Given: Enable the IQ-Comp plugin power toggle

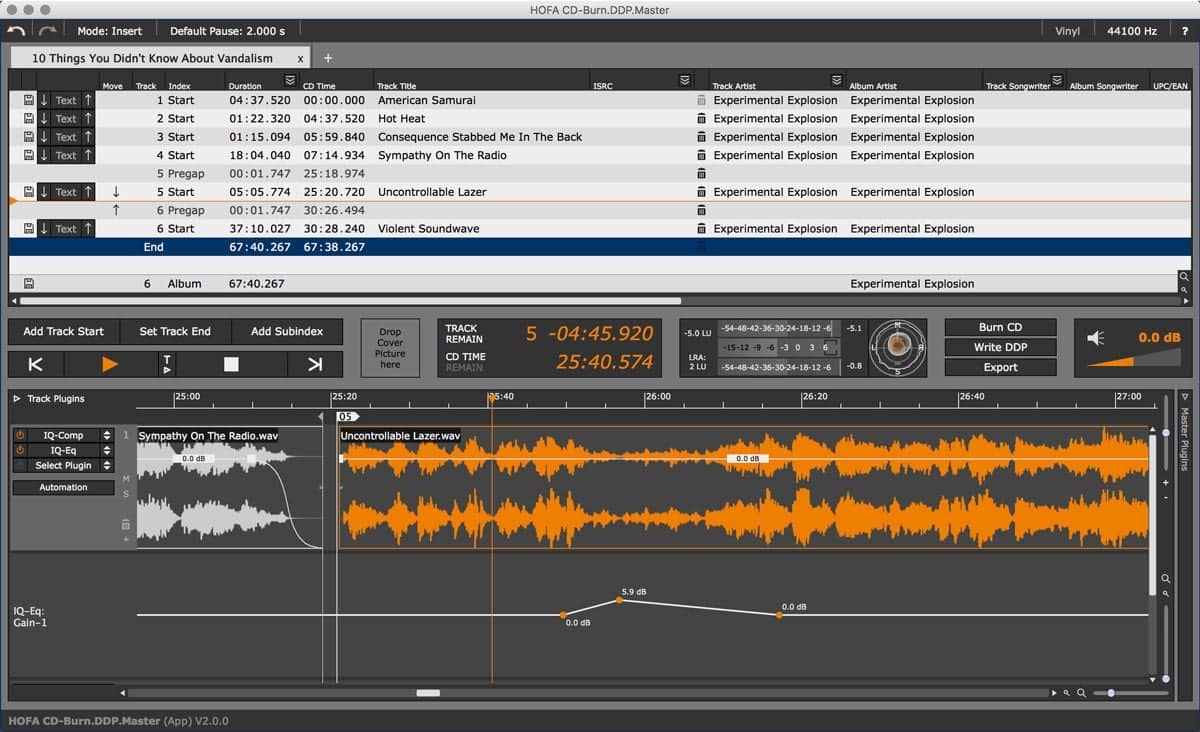Looking at the screenshot, I should [x=22, y=435].
